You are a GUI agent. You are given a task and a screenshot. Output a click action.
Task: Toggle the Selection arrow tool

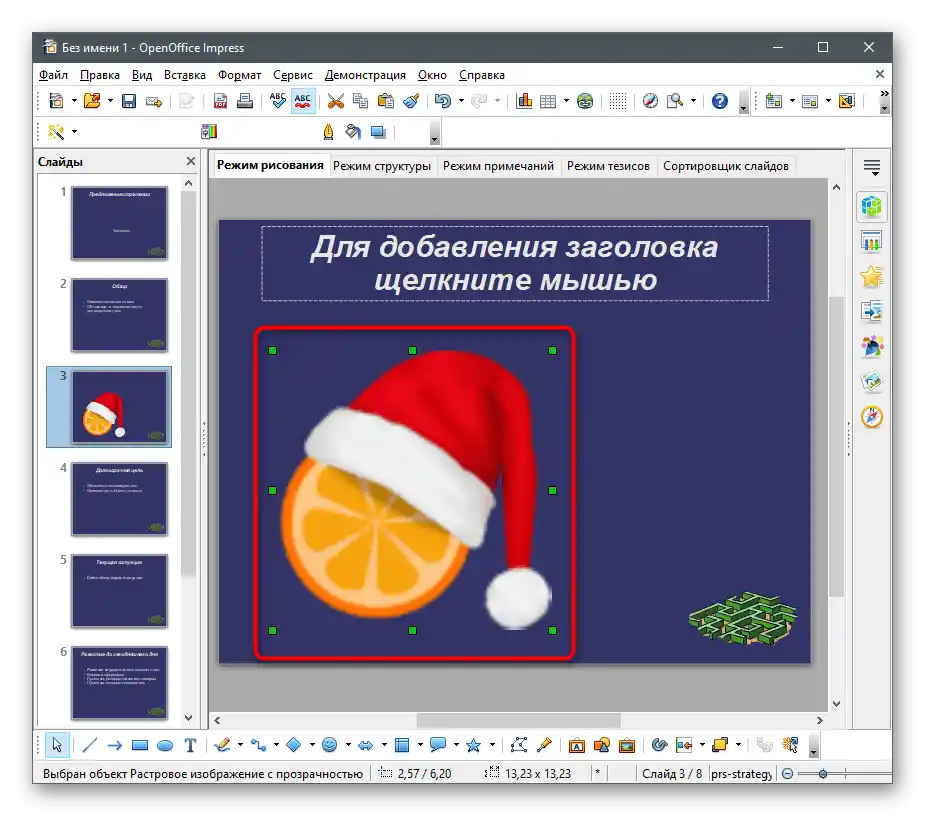pos(57,745)
